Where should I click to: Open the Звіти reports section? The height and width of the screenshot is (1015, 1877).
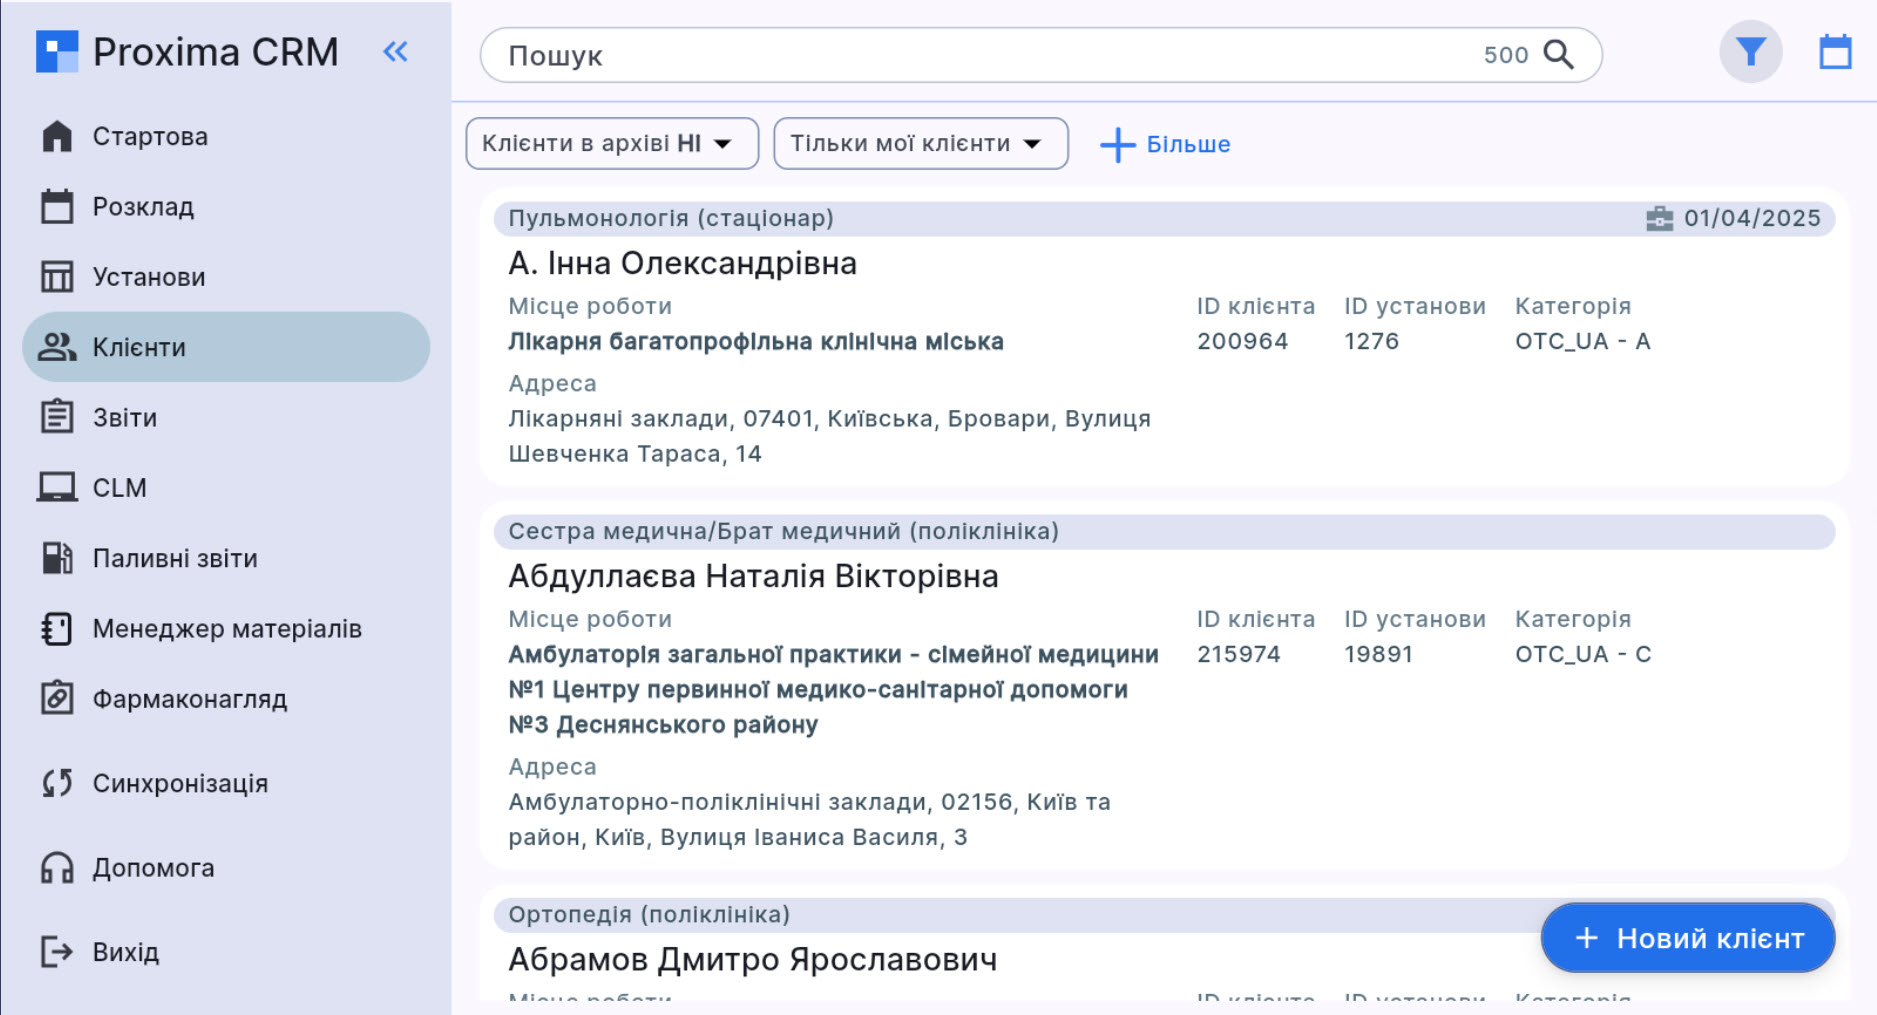coord(124,417)
